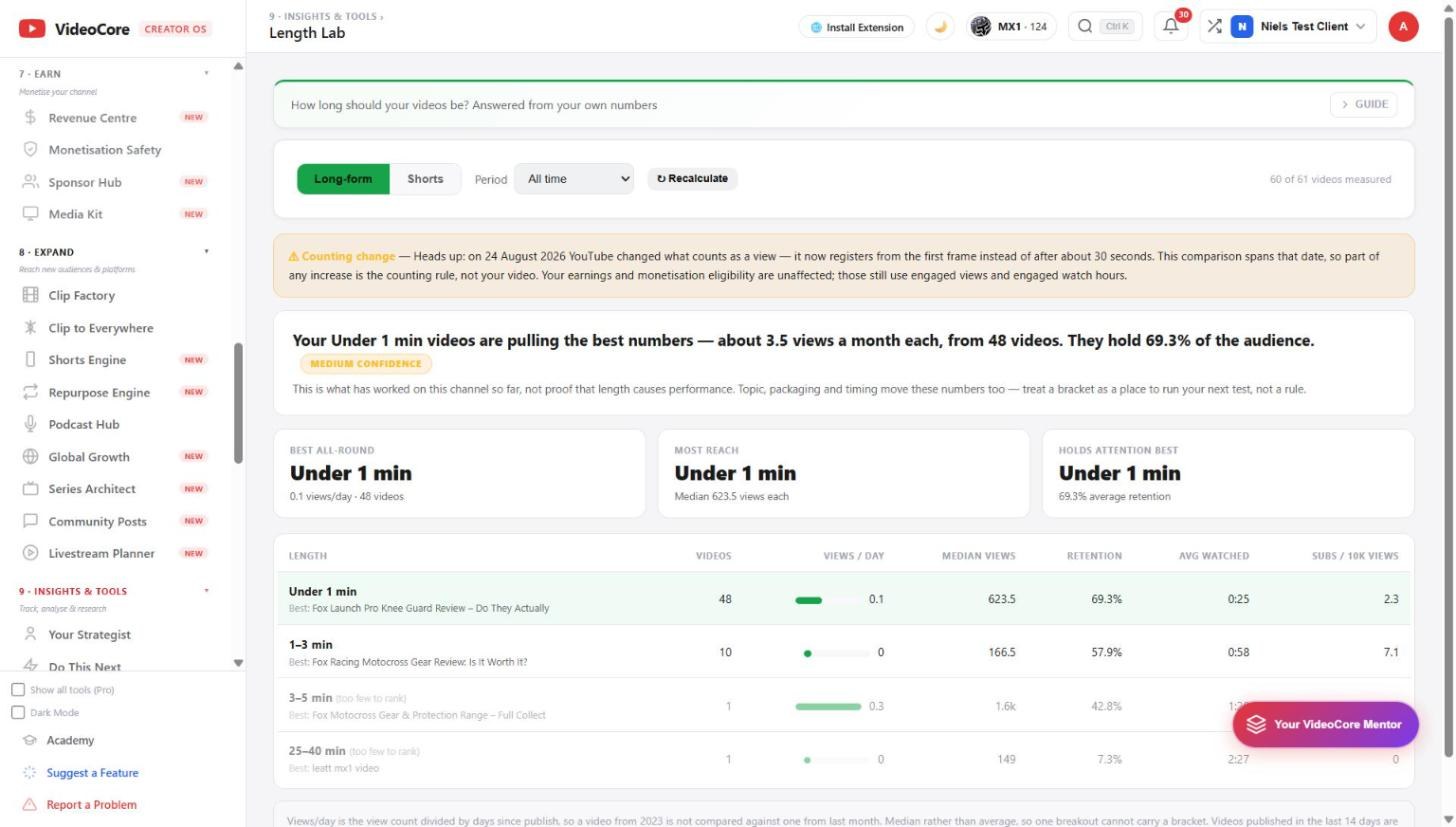
Task: Open Revenue Centre dollar icon
Action: point(30,118)
